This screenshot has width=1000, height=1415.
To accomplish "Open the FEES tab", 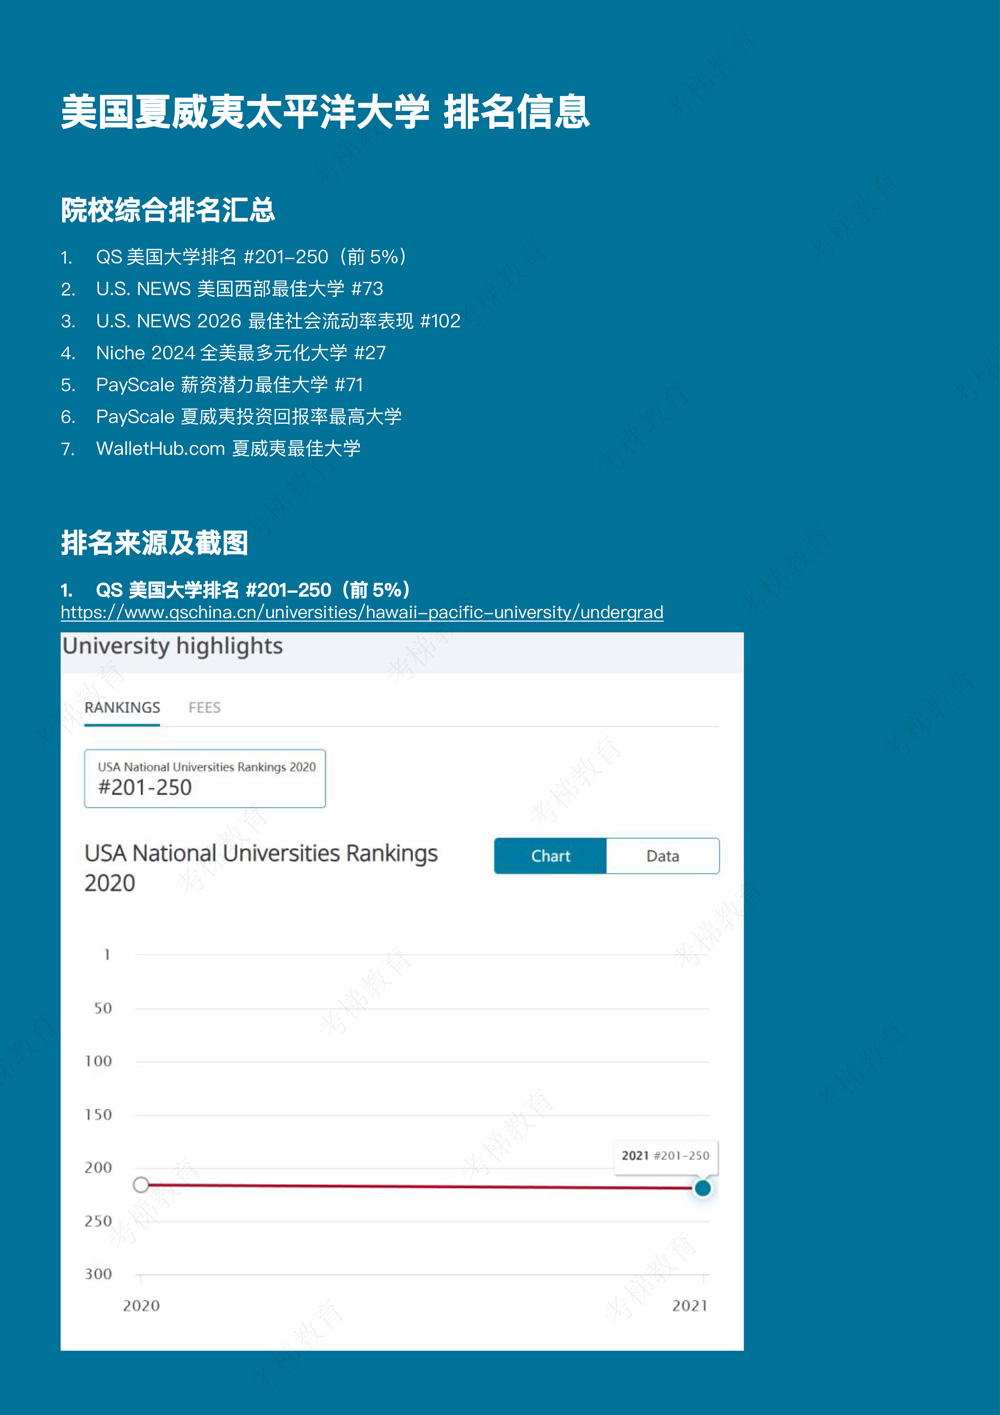I will point(204,707).
